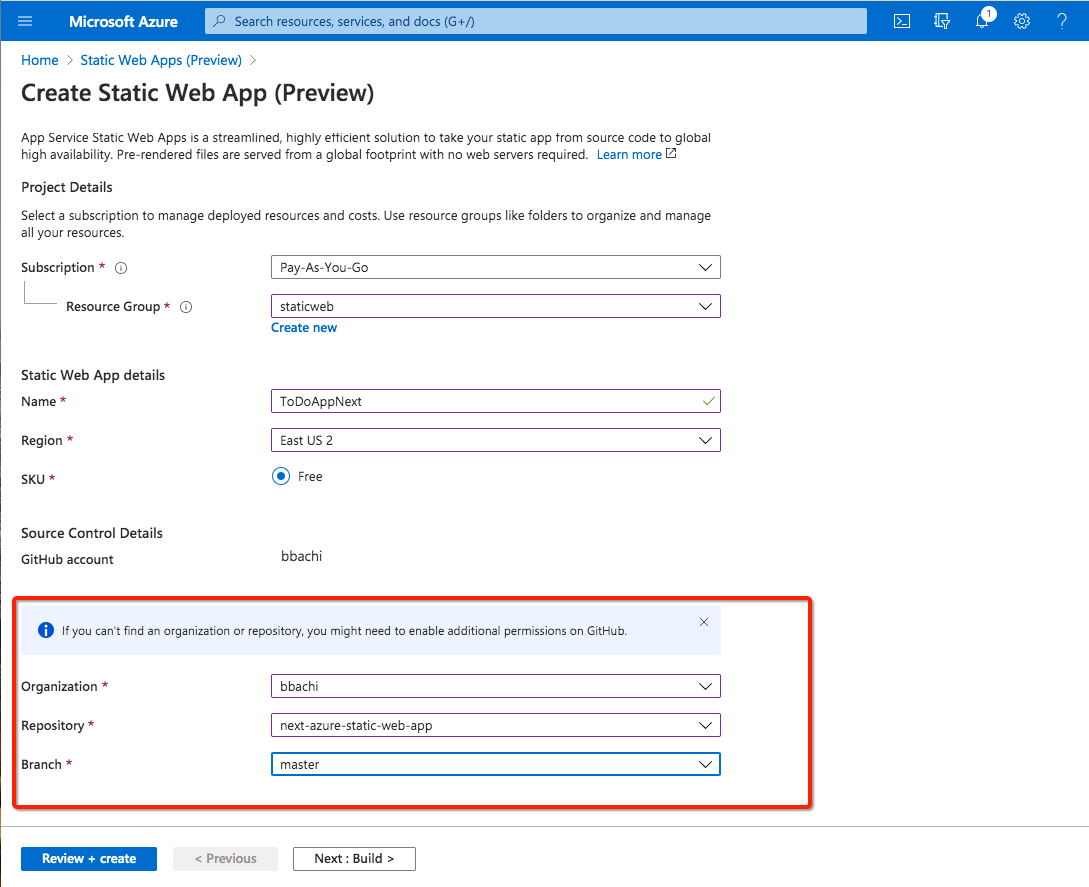This screenshot has height=887, width=1089.
Task: Open the hamburger portal menu
Action: pos(25,21)
